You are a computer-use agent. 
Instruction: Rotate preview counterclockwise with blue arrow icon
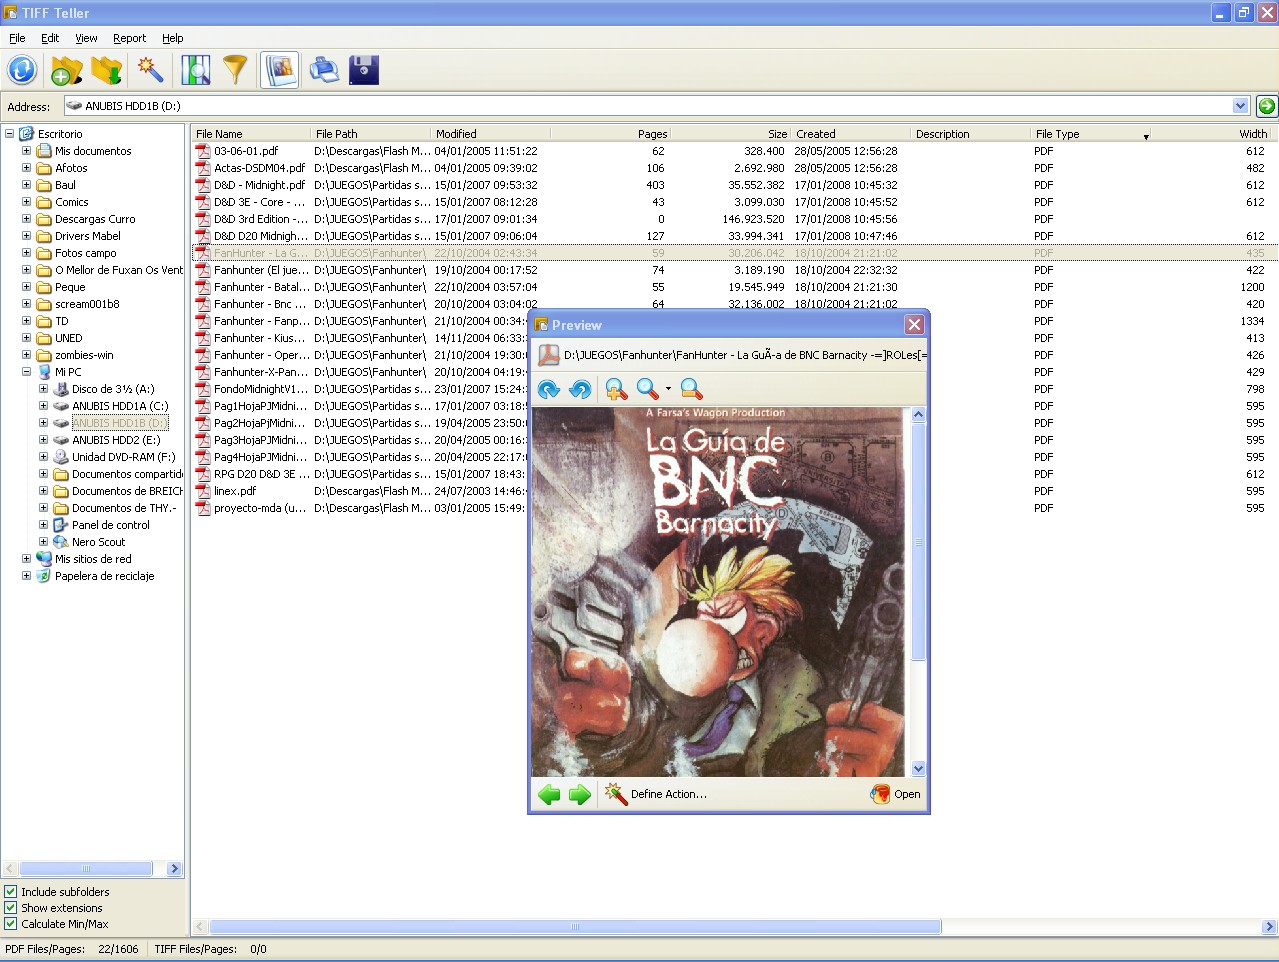(580, 389)
